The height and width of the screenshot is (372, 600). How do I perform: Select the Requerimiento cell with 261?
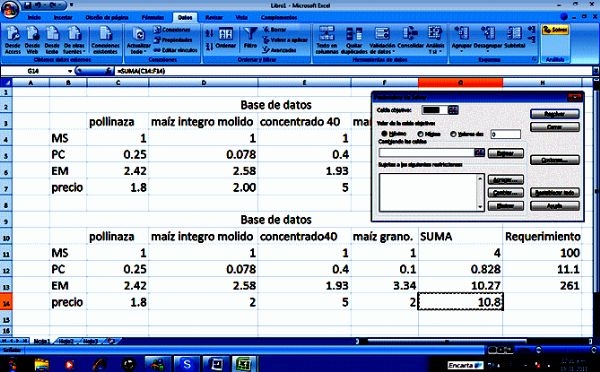tap(542, 286)
